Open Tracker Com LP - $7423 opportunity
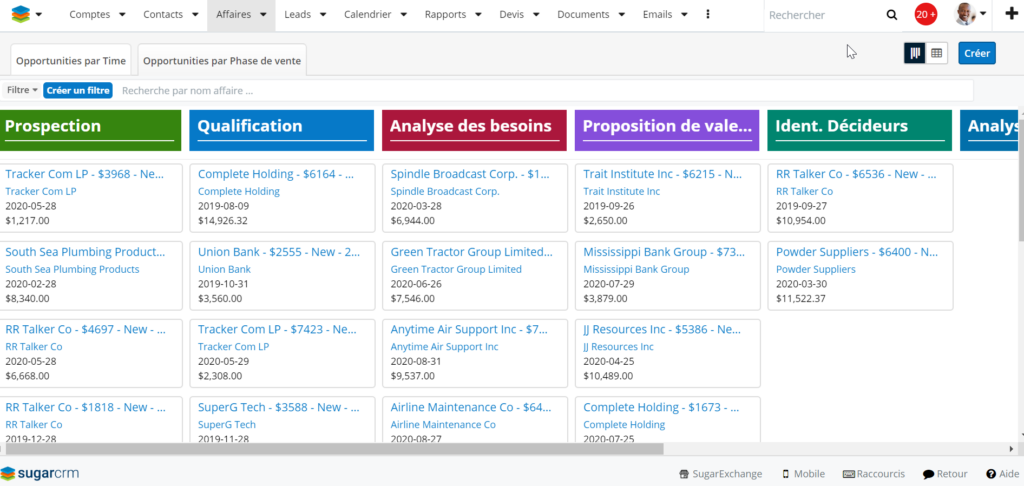The image size is (1024, 486). click(x=276, y=329)
